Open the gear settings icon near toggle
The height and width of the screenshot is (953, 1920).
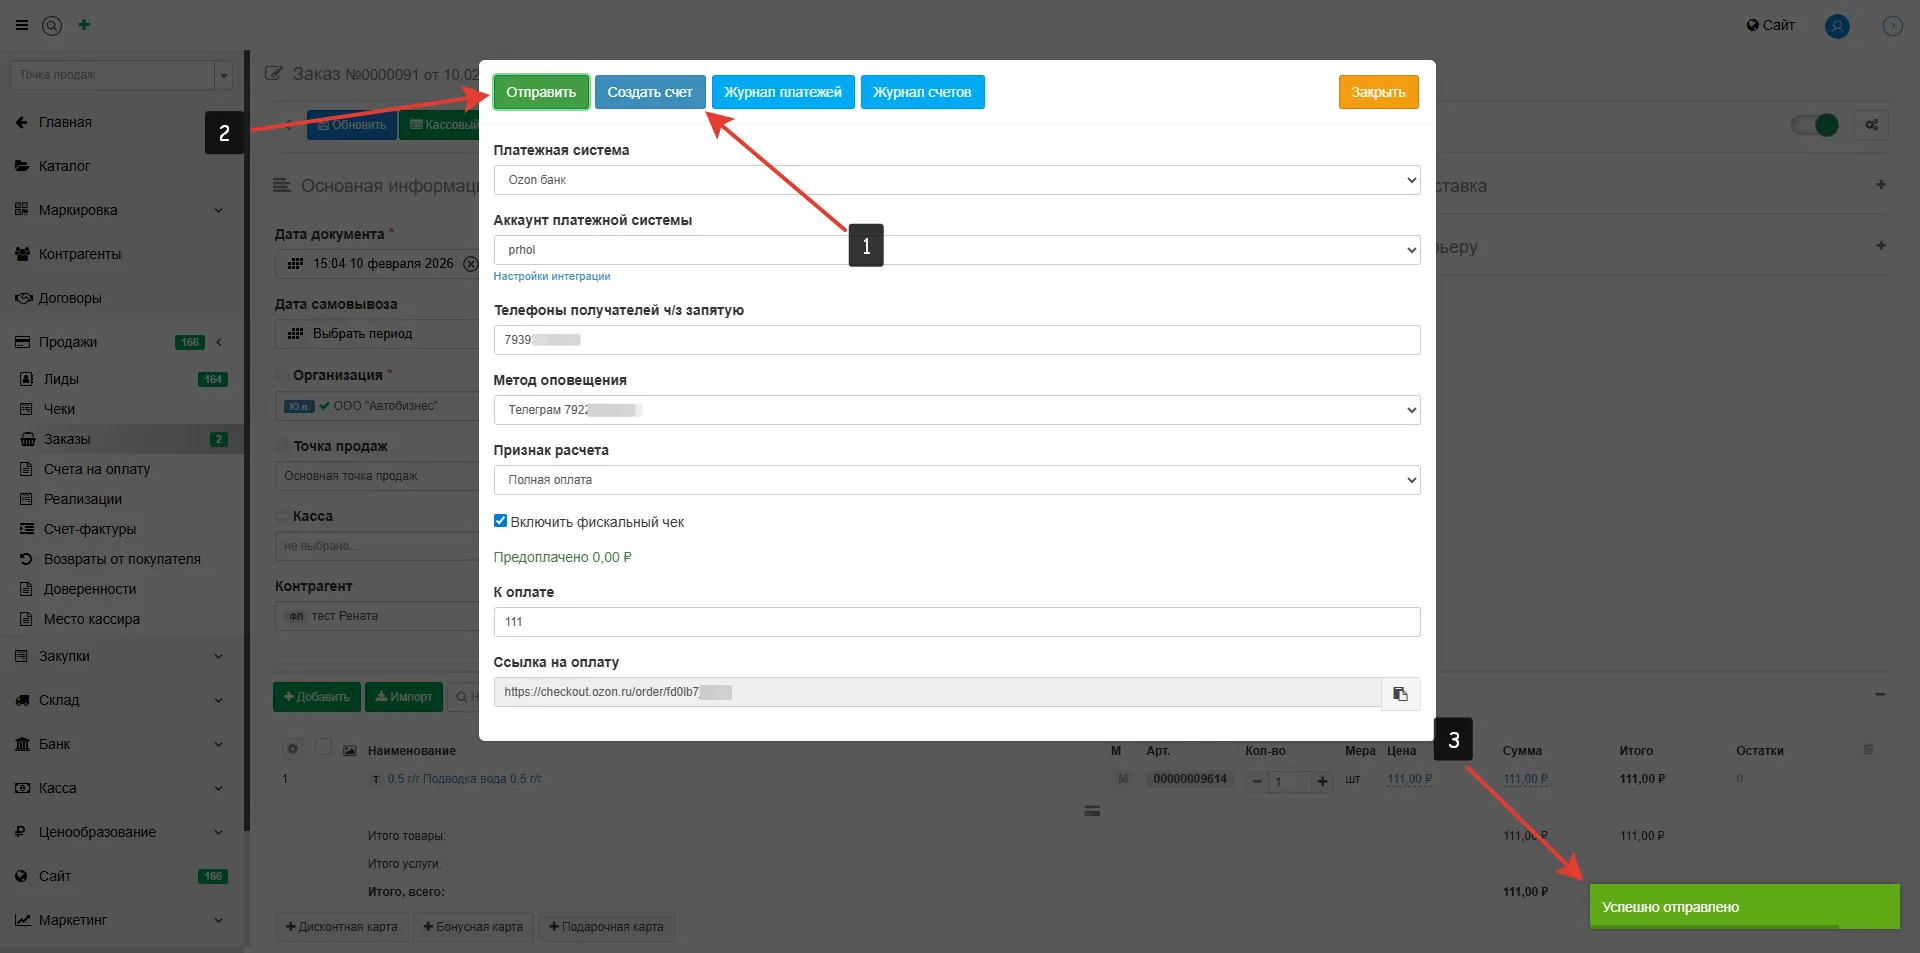(1871, 125)
